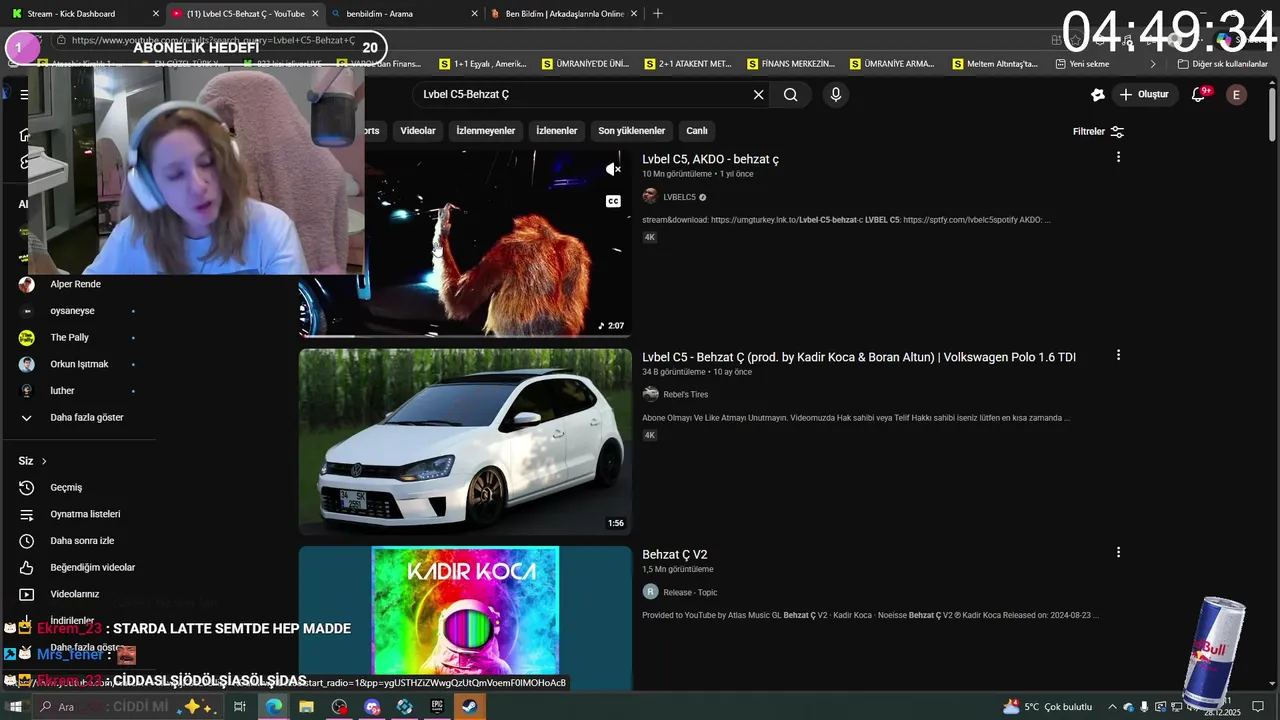Click the magnifier search button on YouTube
The width and height of the screenshot is (1280, 720).
(x=790, y=95)
